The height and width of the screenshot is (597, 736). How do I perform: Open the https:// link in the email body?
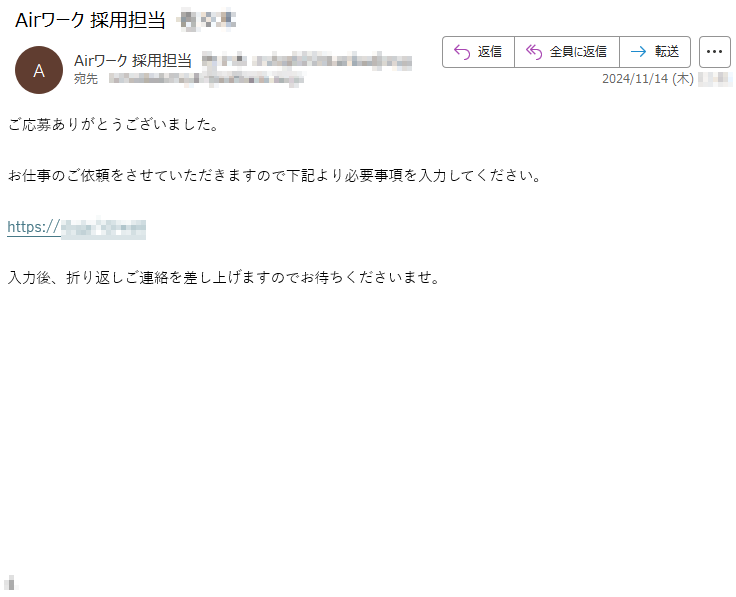point(77,228)
